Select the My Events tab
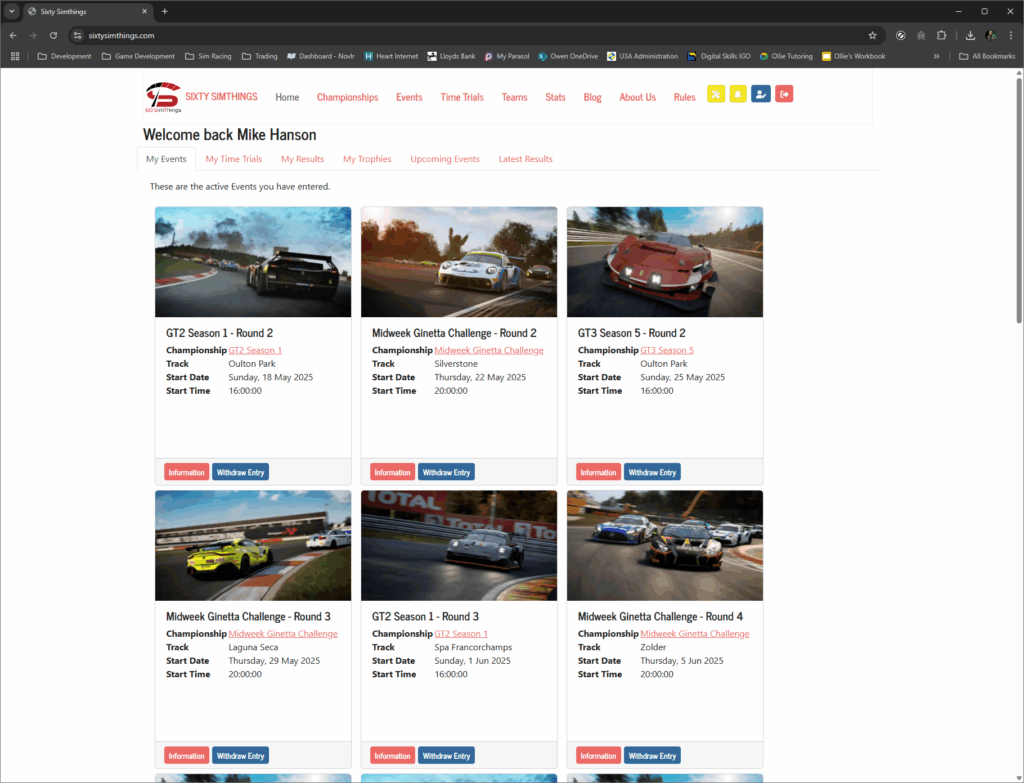 click(166, 159)
